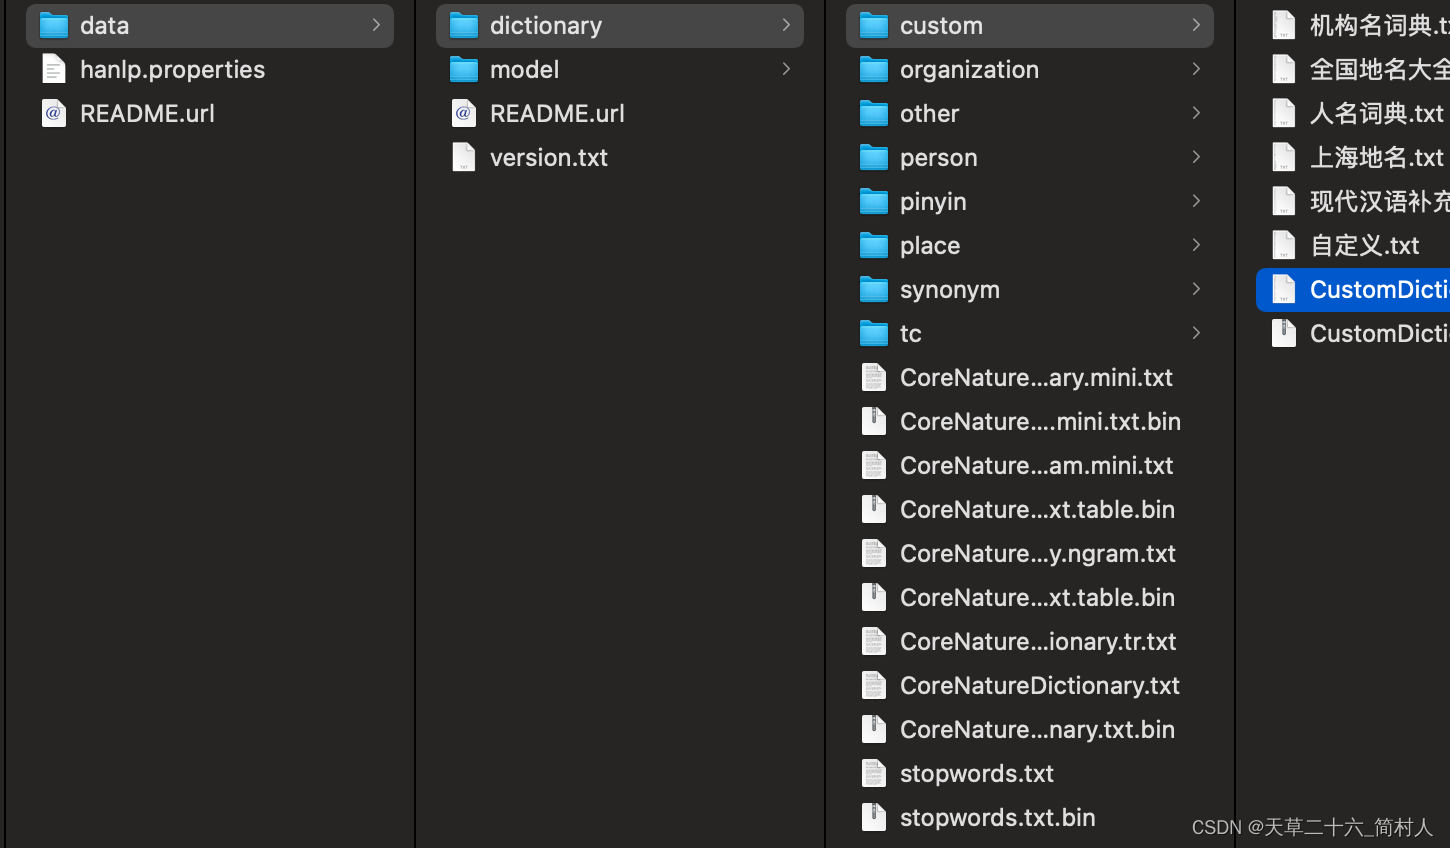The height and width of the screenshot is (848, 1450).
Task: Click the CoreNature...ary.mini.txt file icon
Action: [873, 377]
